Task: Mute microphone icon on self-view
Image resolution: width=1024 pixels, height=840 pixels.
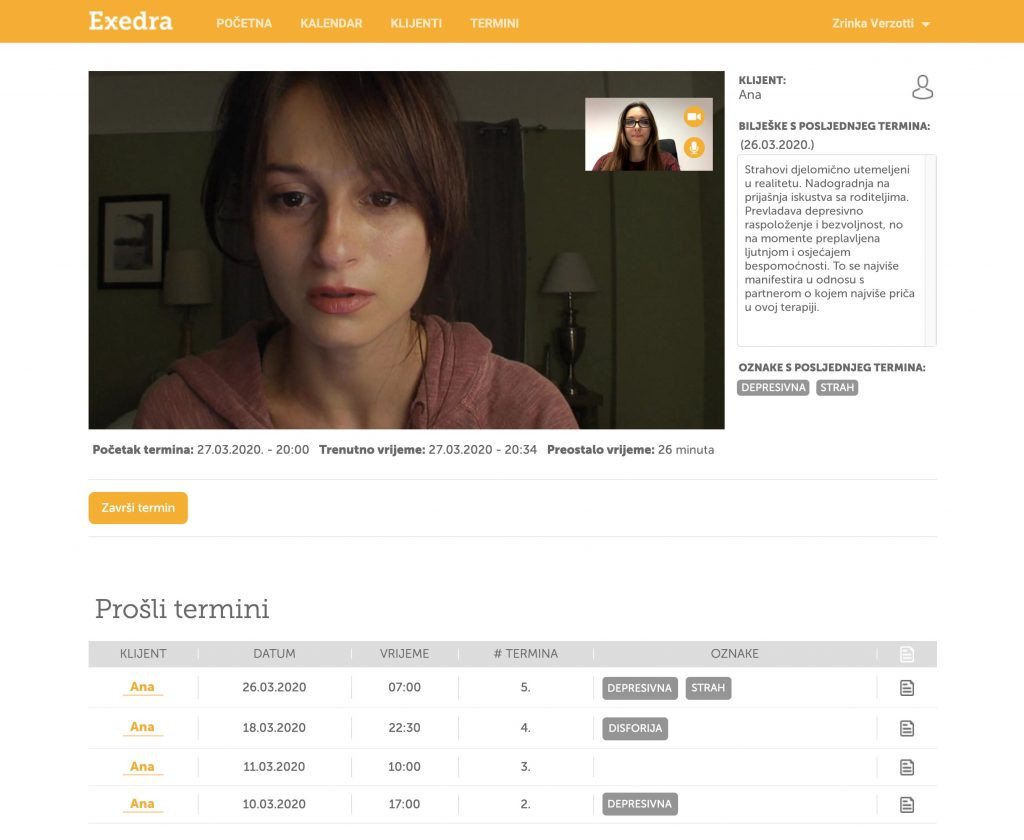Action: point(694,147)
